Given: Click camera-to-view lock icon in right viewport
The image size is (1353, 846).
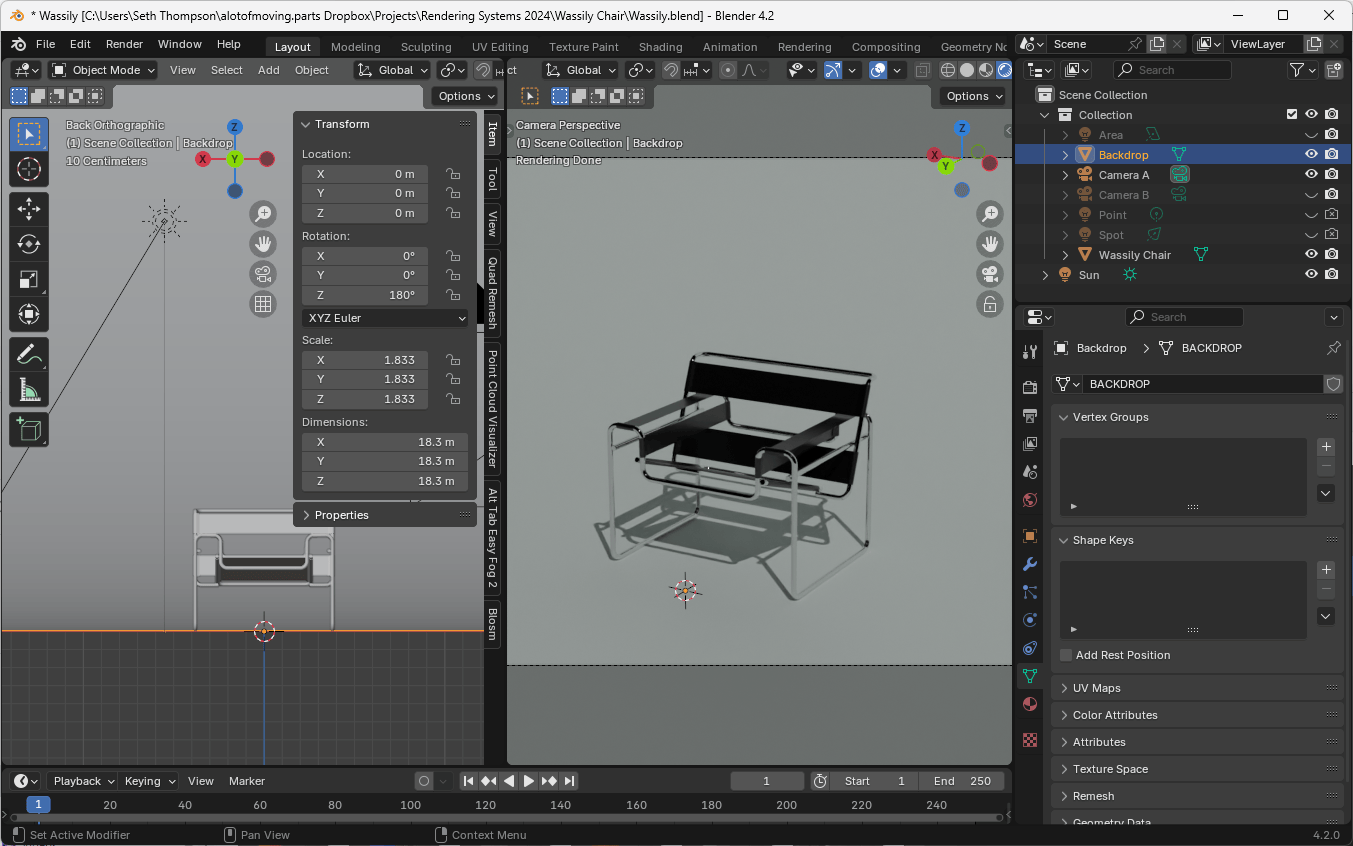Looking at the screenshot, I should click(x=990, y=304).
